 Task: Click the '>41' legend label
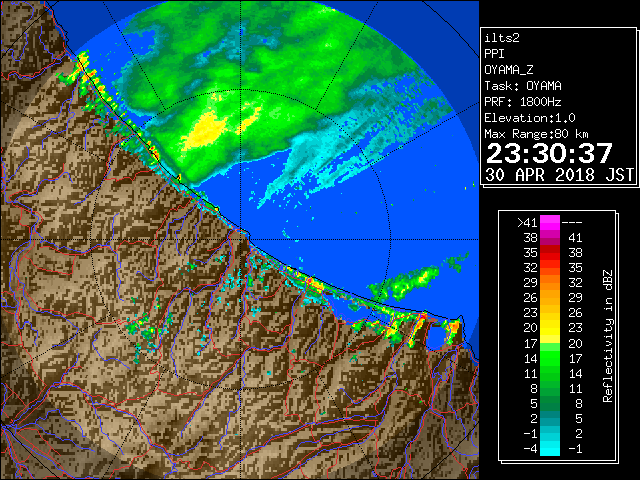[527, 223]
